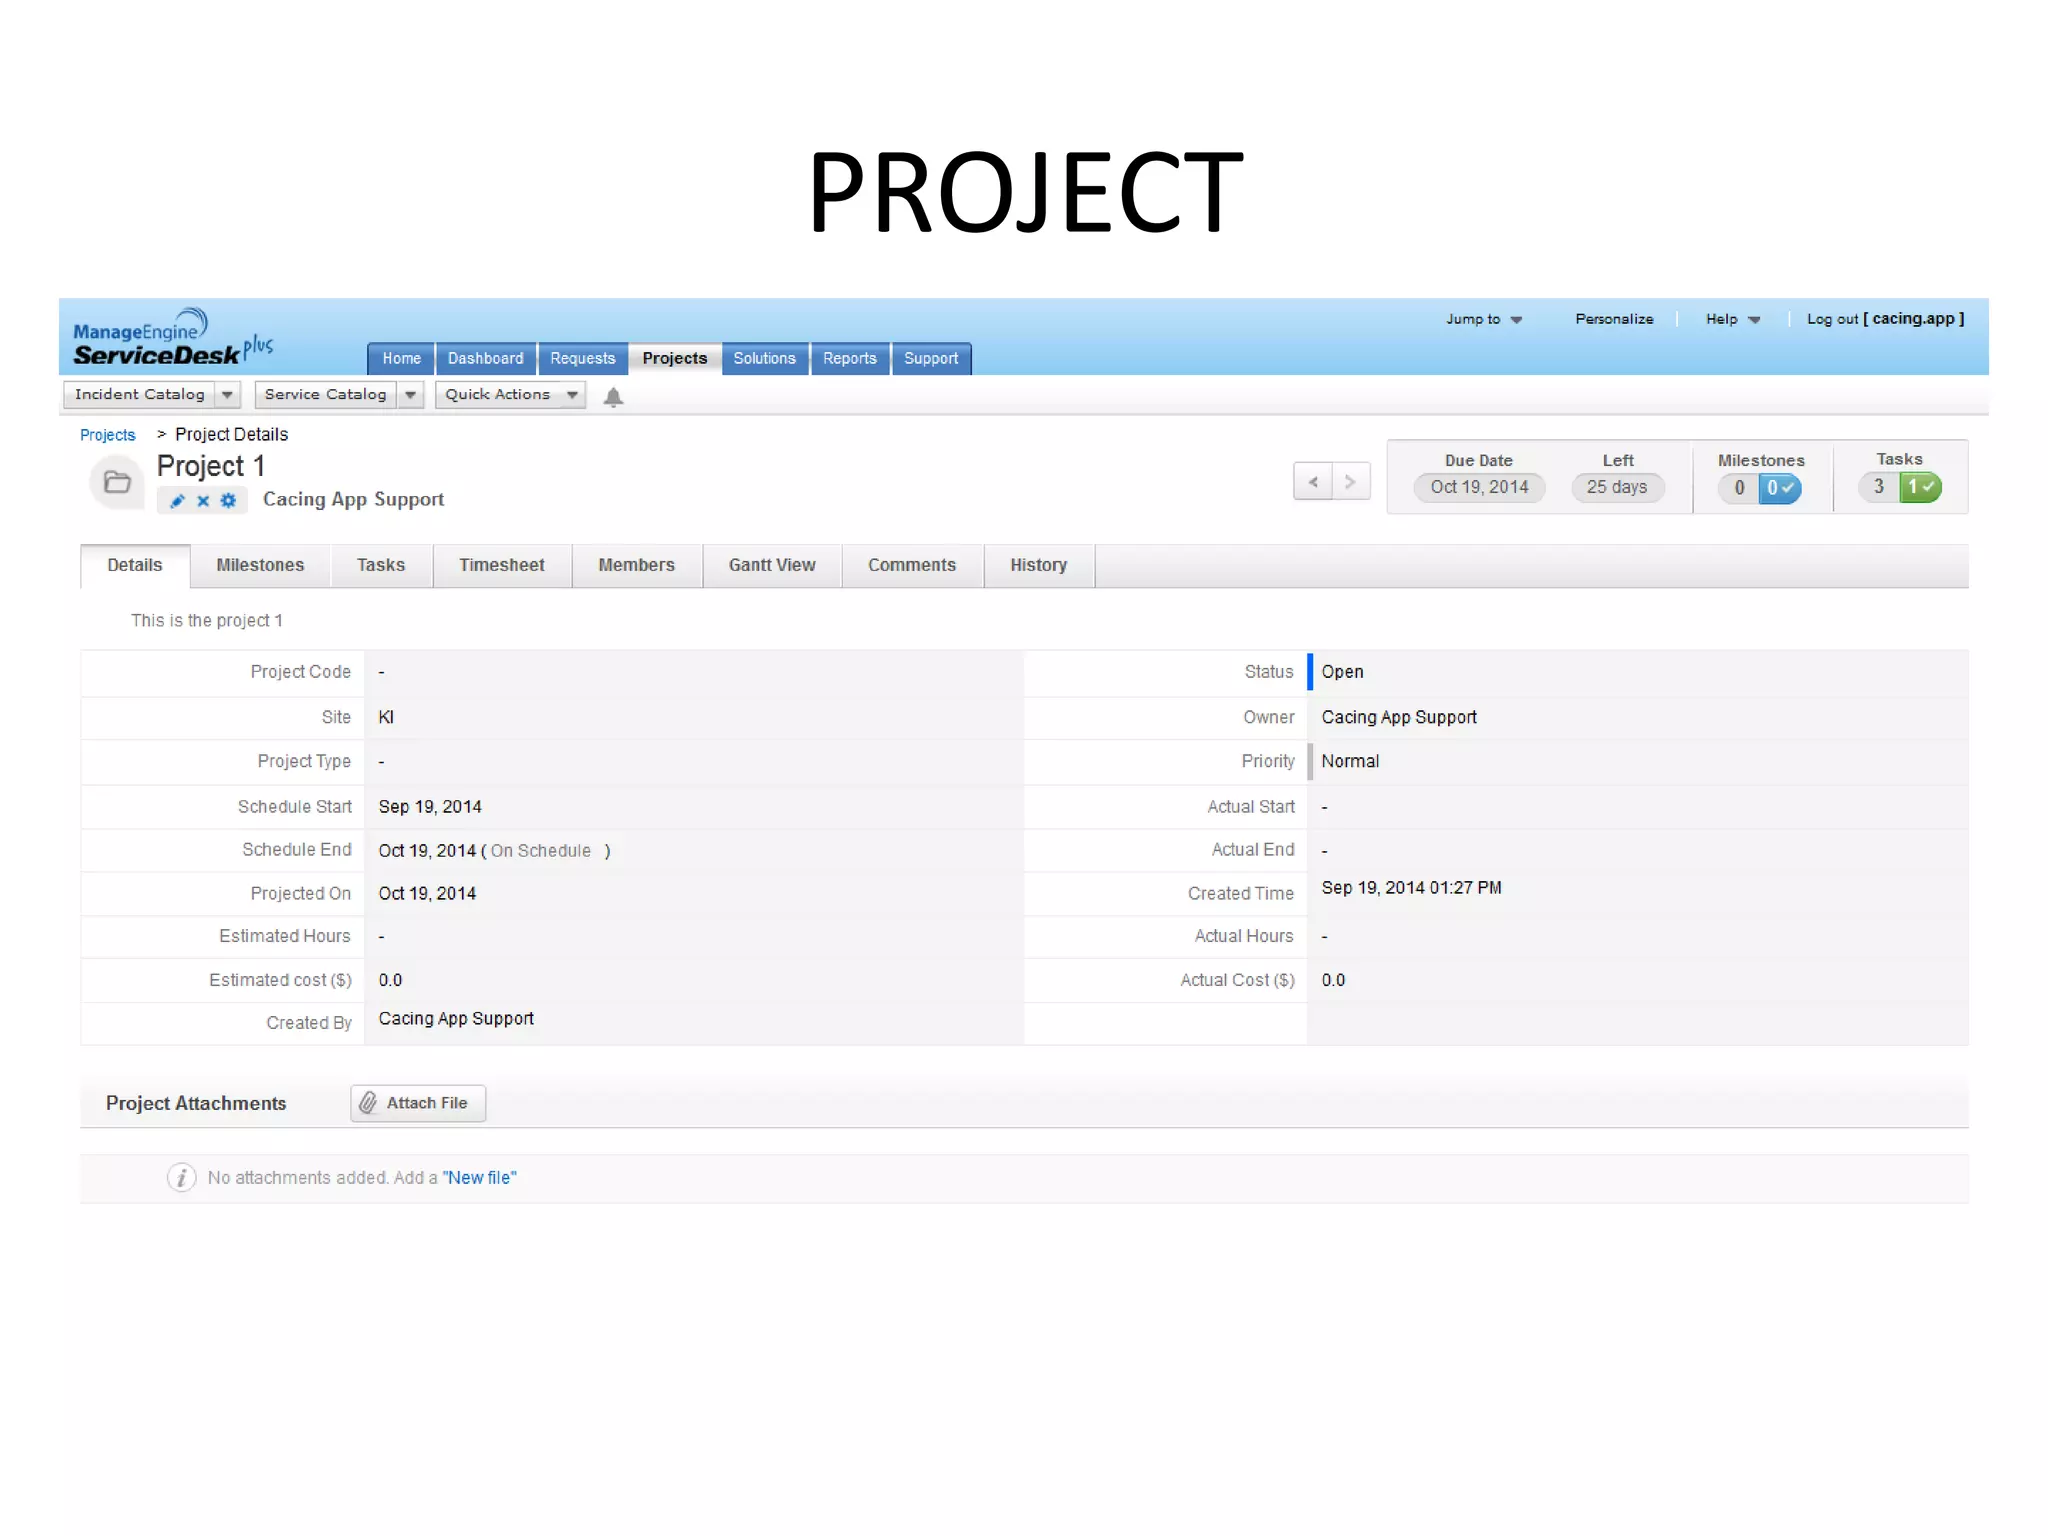Open the Solutions tab
Screen dimensions: 2048x1536
[x=765, y=359]
